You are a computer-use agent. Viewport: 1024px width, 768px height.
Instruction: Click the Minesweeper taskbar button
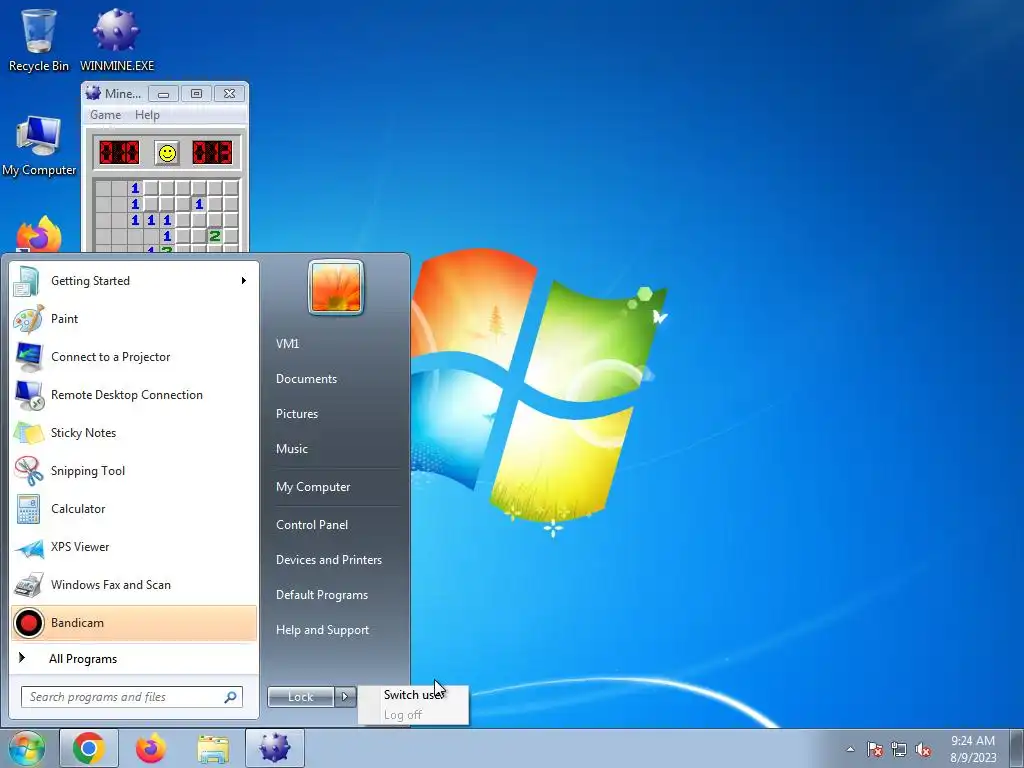[x=275, y=748]
